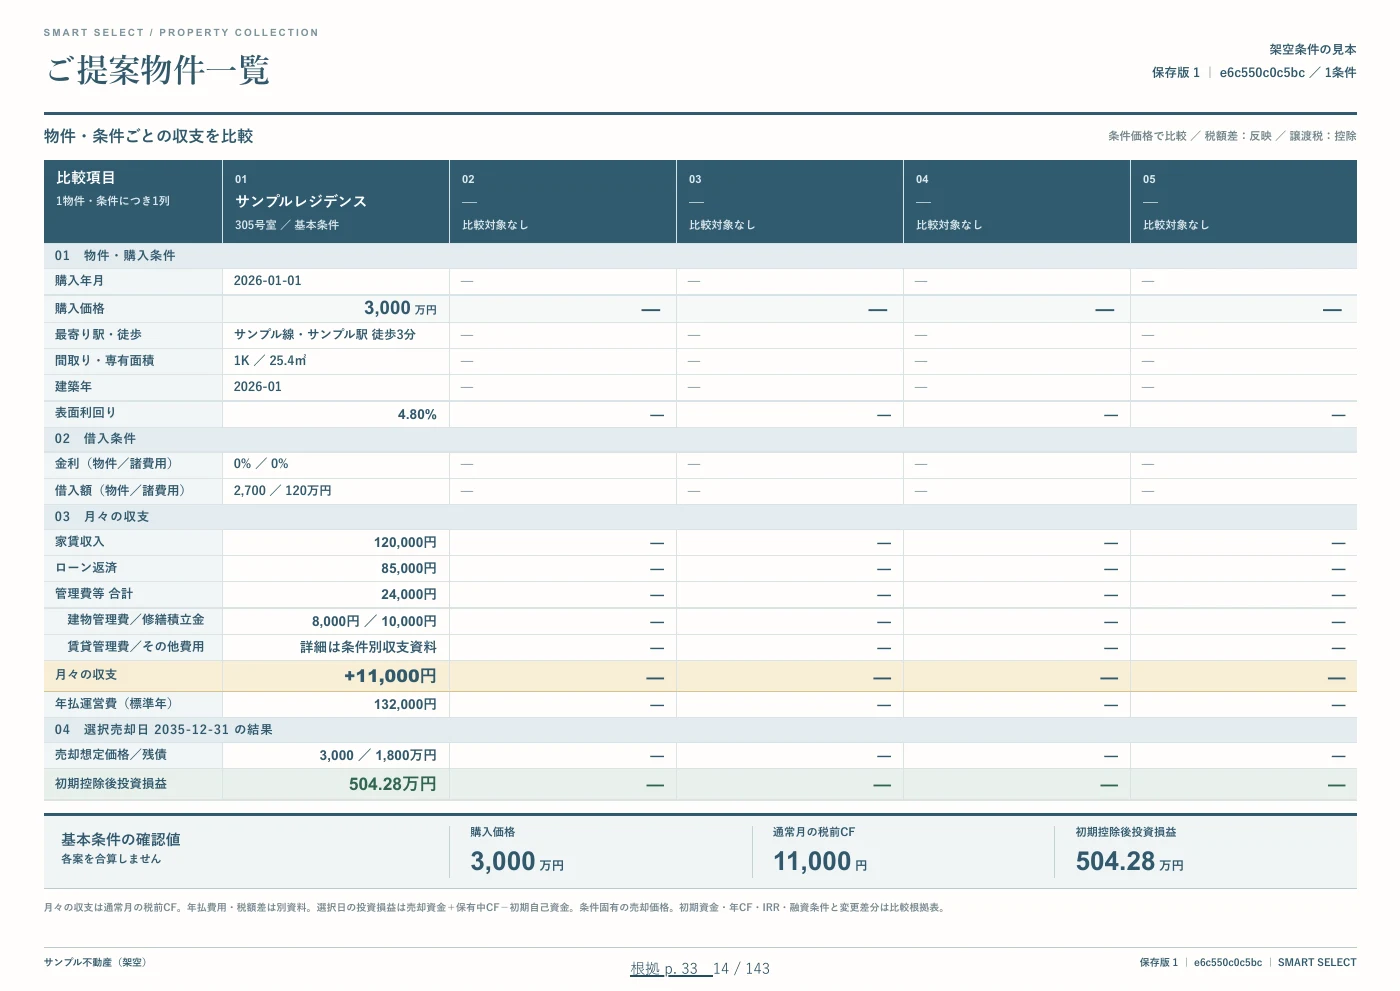1400x991 pixels.
Task: Click the 基本条件の確認値 summary label
Action: pyautogui.click(x=121, y=840)
